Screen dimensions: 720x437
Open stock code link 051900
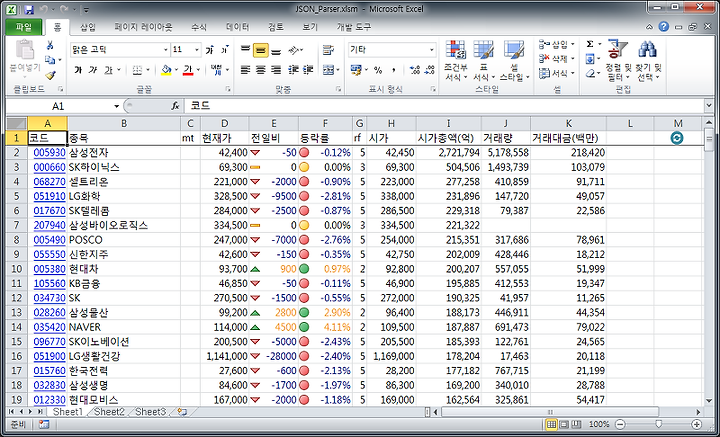tap(50, 356)
